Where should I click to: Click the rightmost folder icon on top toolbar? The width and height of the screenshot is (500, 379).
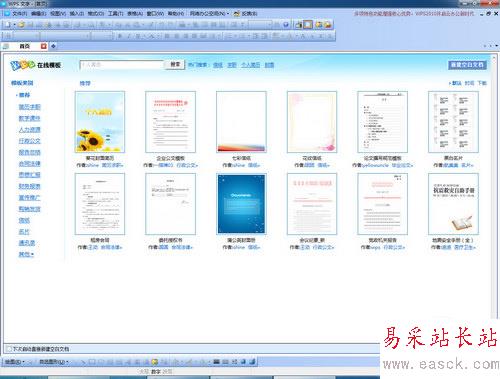click(x=328, y=24)
